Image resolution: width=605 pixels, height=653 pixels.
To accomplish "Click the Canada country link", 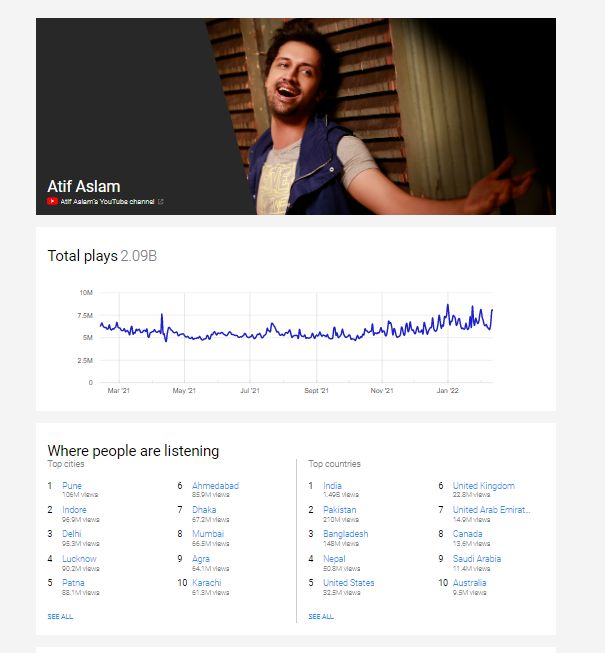I will pyautogui.click(x=468, y=534).
